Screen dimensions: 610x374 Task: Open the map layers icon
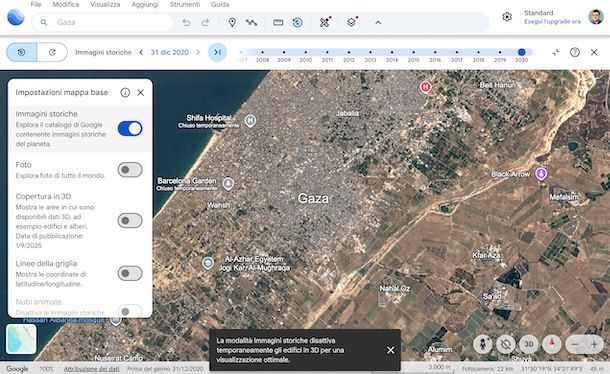pyautogui.click(x=351, y=22)
